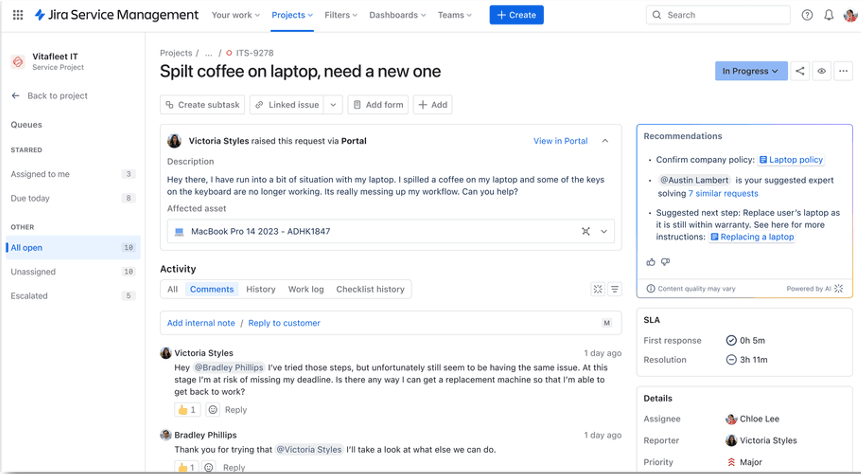Open the Unassigned queue

point(72,272)
